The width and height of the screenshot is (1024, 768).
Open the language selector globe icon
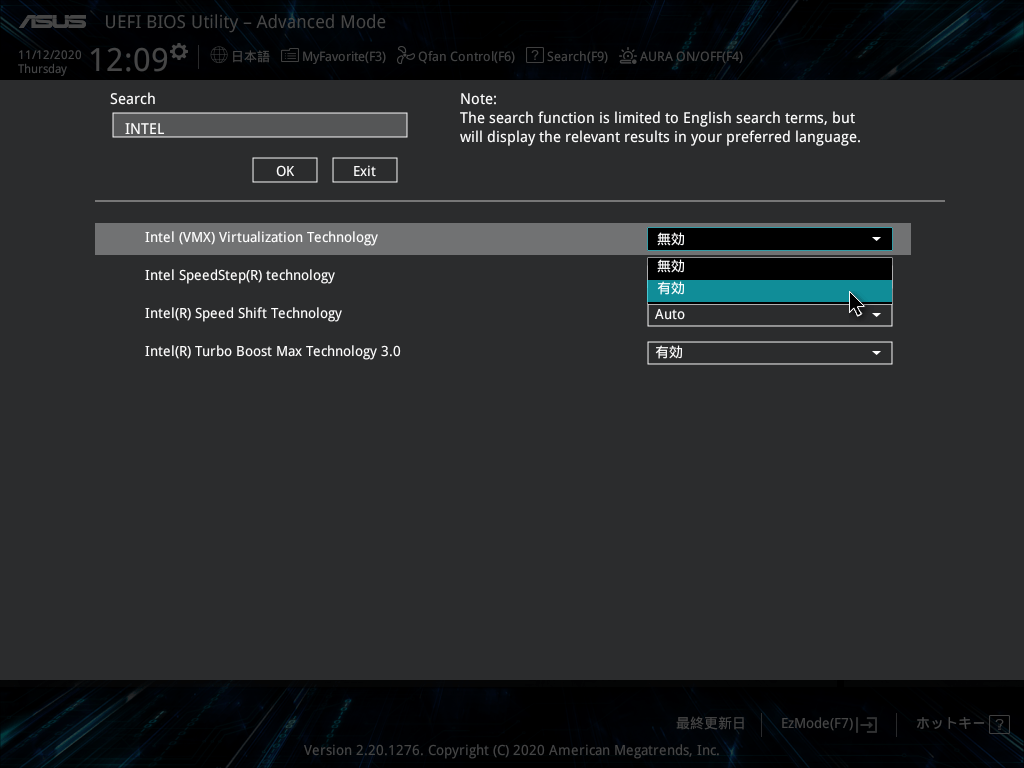[219, 56]
